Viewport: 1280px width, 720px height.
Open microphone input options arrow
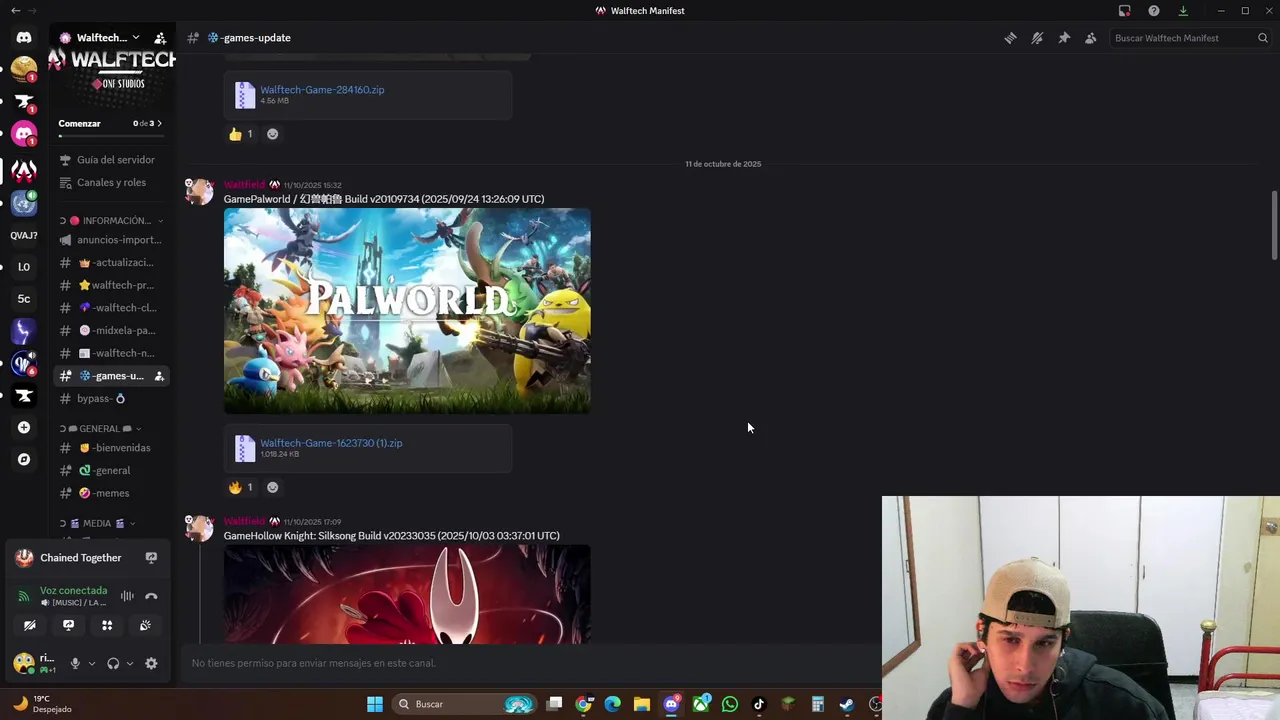click(x=92, y=663)
